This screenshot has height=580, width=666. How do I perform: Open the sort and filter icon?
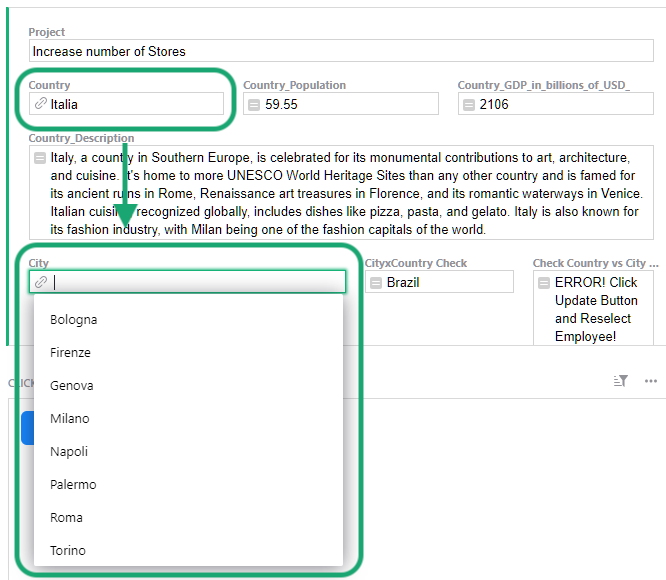tap(620, 381)
